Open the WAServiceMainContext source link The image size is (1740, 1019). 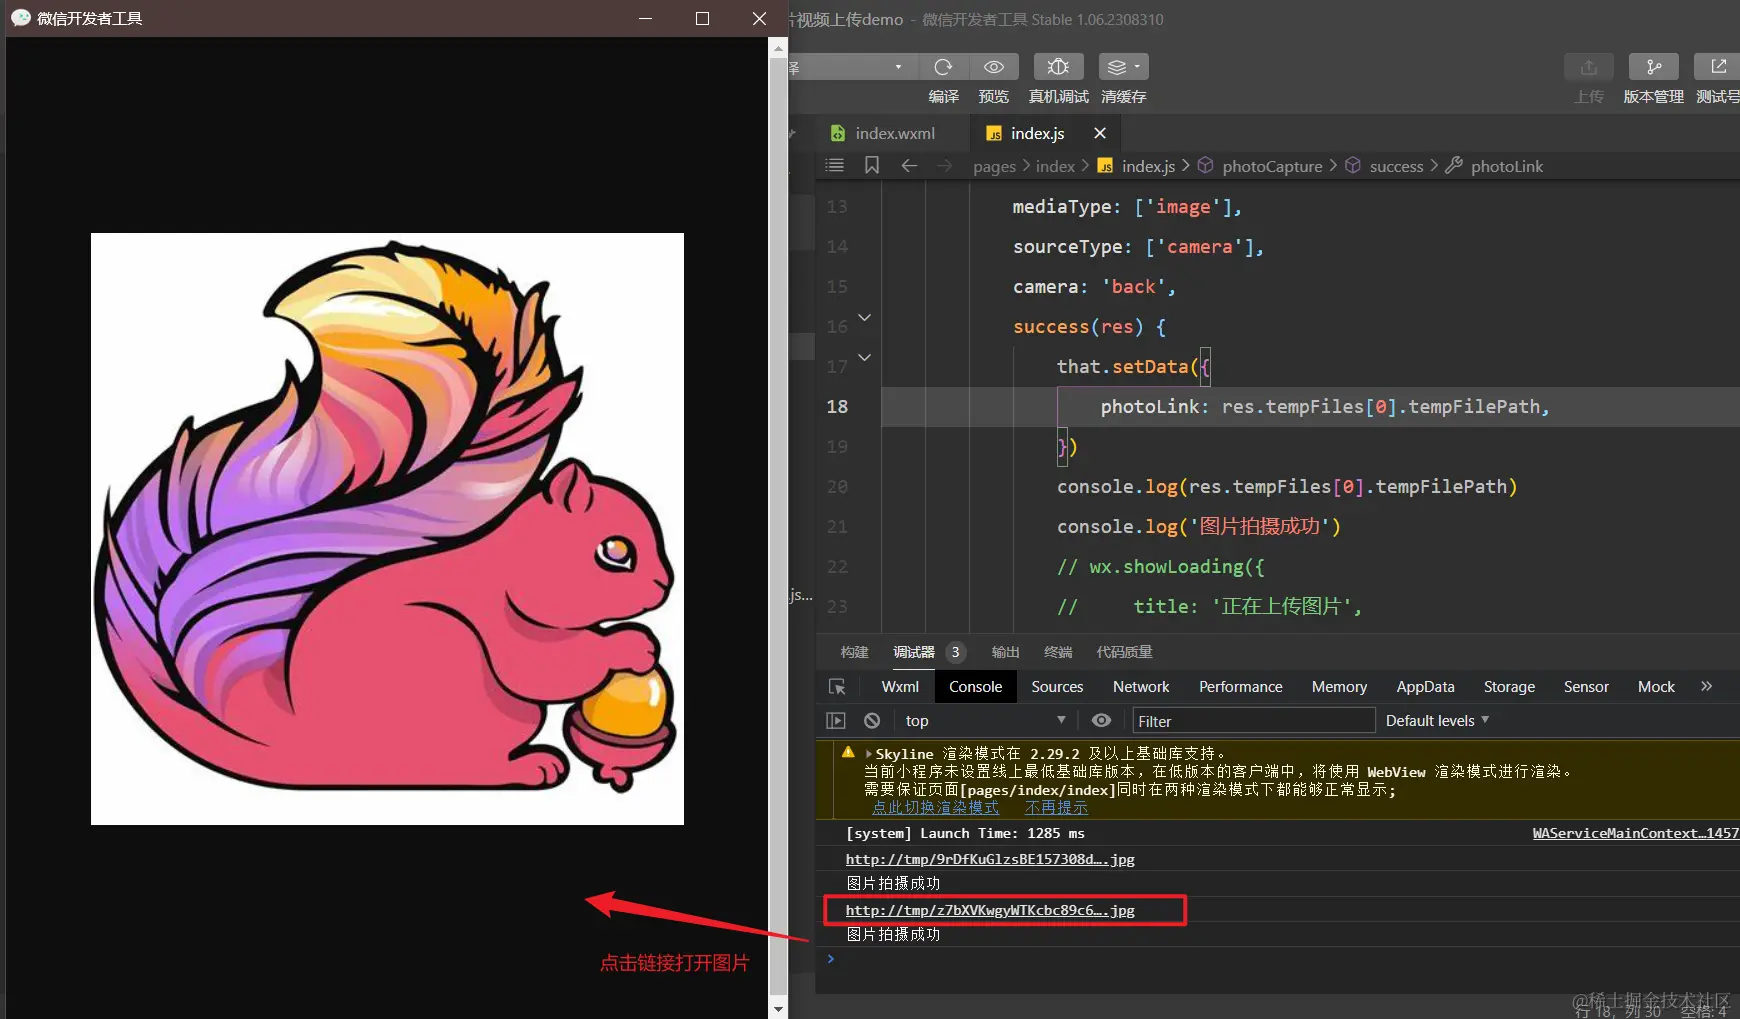1636,833
